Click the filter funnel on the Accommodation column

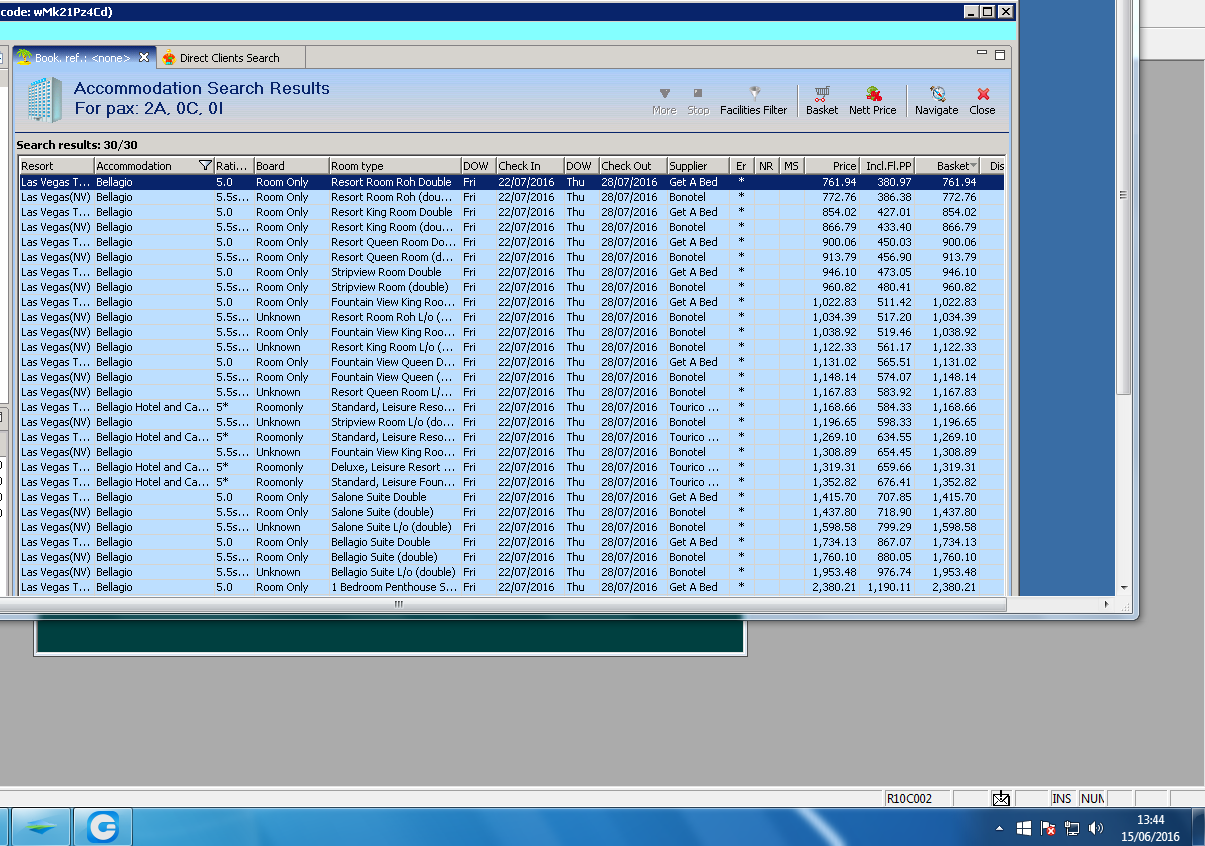[205, 166]
